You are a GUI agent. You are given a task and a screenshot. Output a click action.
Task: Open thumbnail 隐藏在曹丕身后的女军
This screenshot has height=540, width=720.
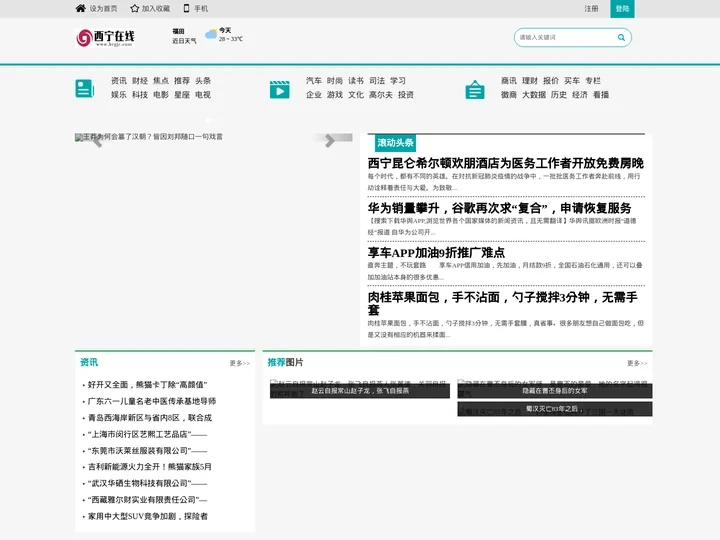pyautogui.click(x=555, y=389)
